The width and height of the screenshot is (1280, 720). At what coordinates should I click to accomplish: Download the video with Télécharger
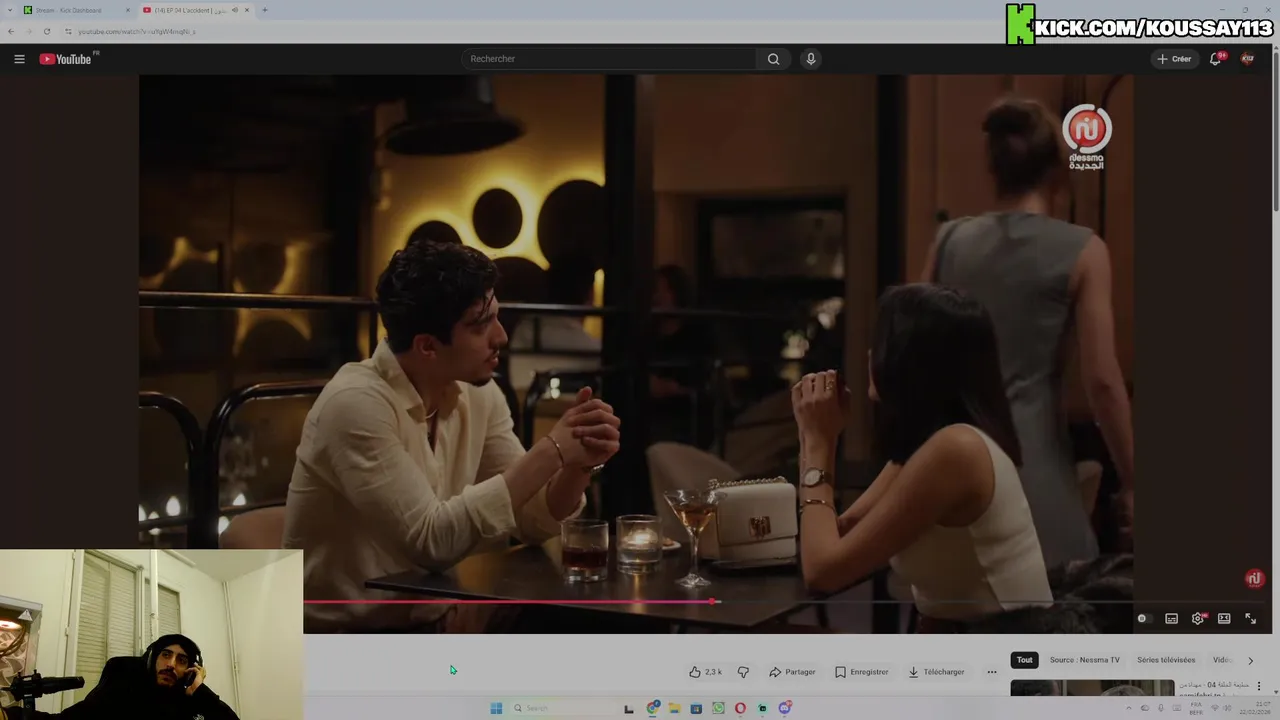coord(937,672)
